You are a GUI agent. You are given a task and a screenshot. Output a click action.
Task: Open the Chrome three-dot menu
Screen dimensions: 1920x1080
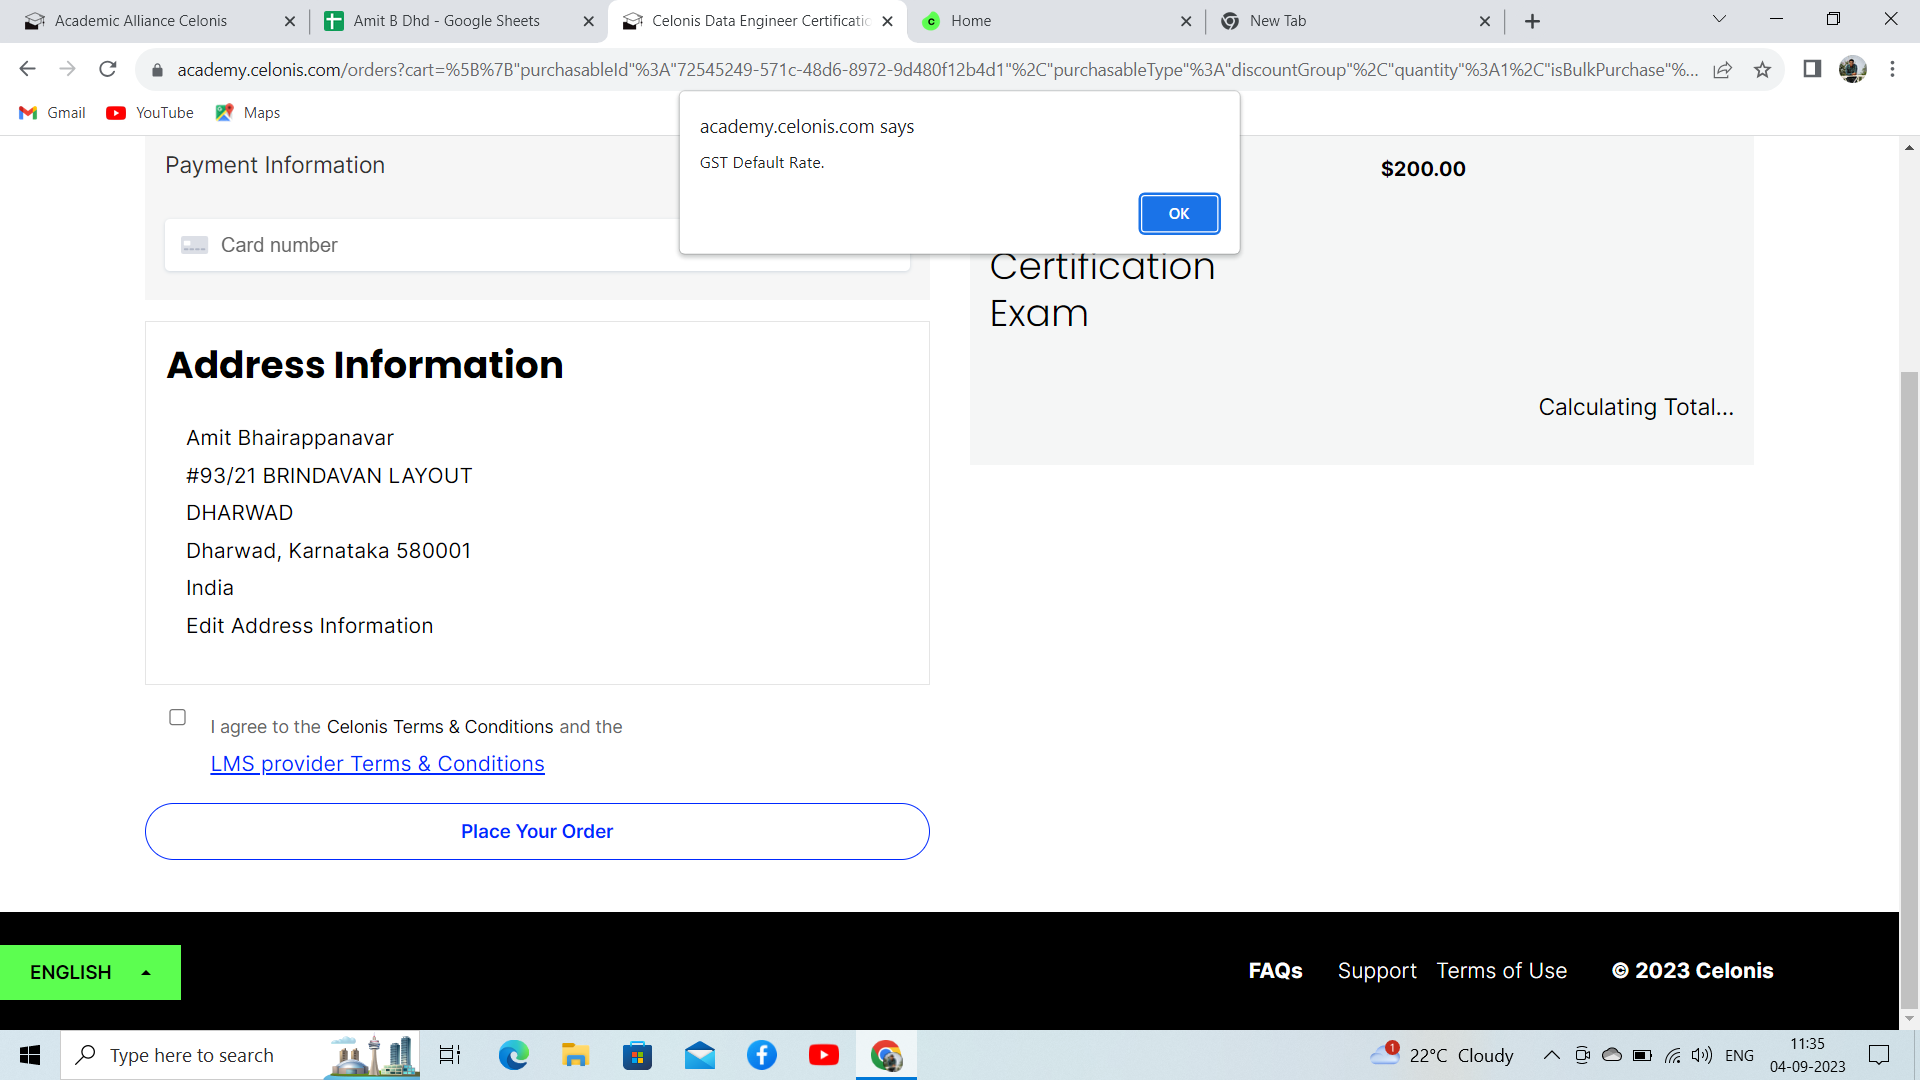[1892, 69]
